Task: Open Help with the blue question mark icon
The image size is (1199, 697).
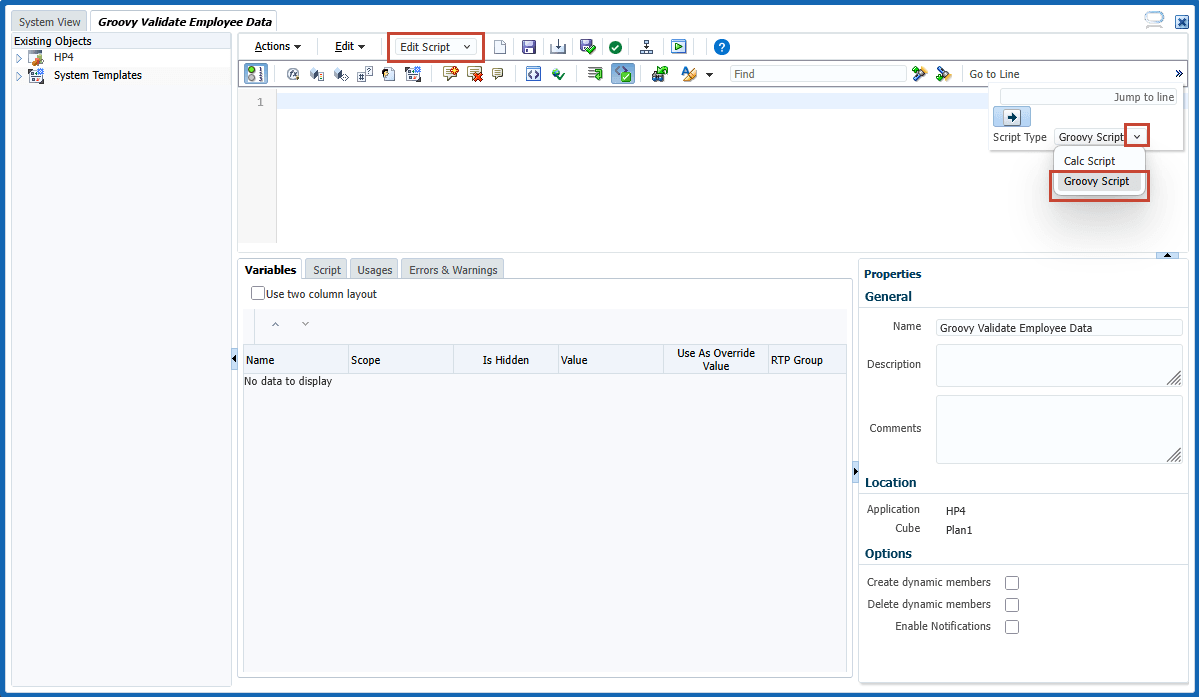Action: [721, 47]
